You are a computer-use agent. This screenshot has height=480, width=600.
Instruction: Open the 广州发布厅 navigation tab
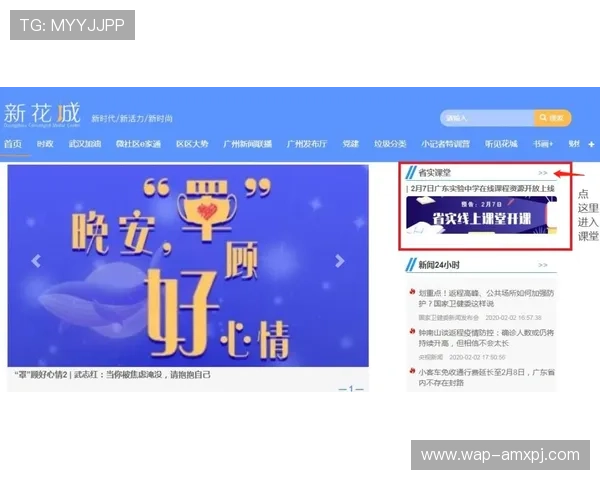pos(307,144)
